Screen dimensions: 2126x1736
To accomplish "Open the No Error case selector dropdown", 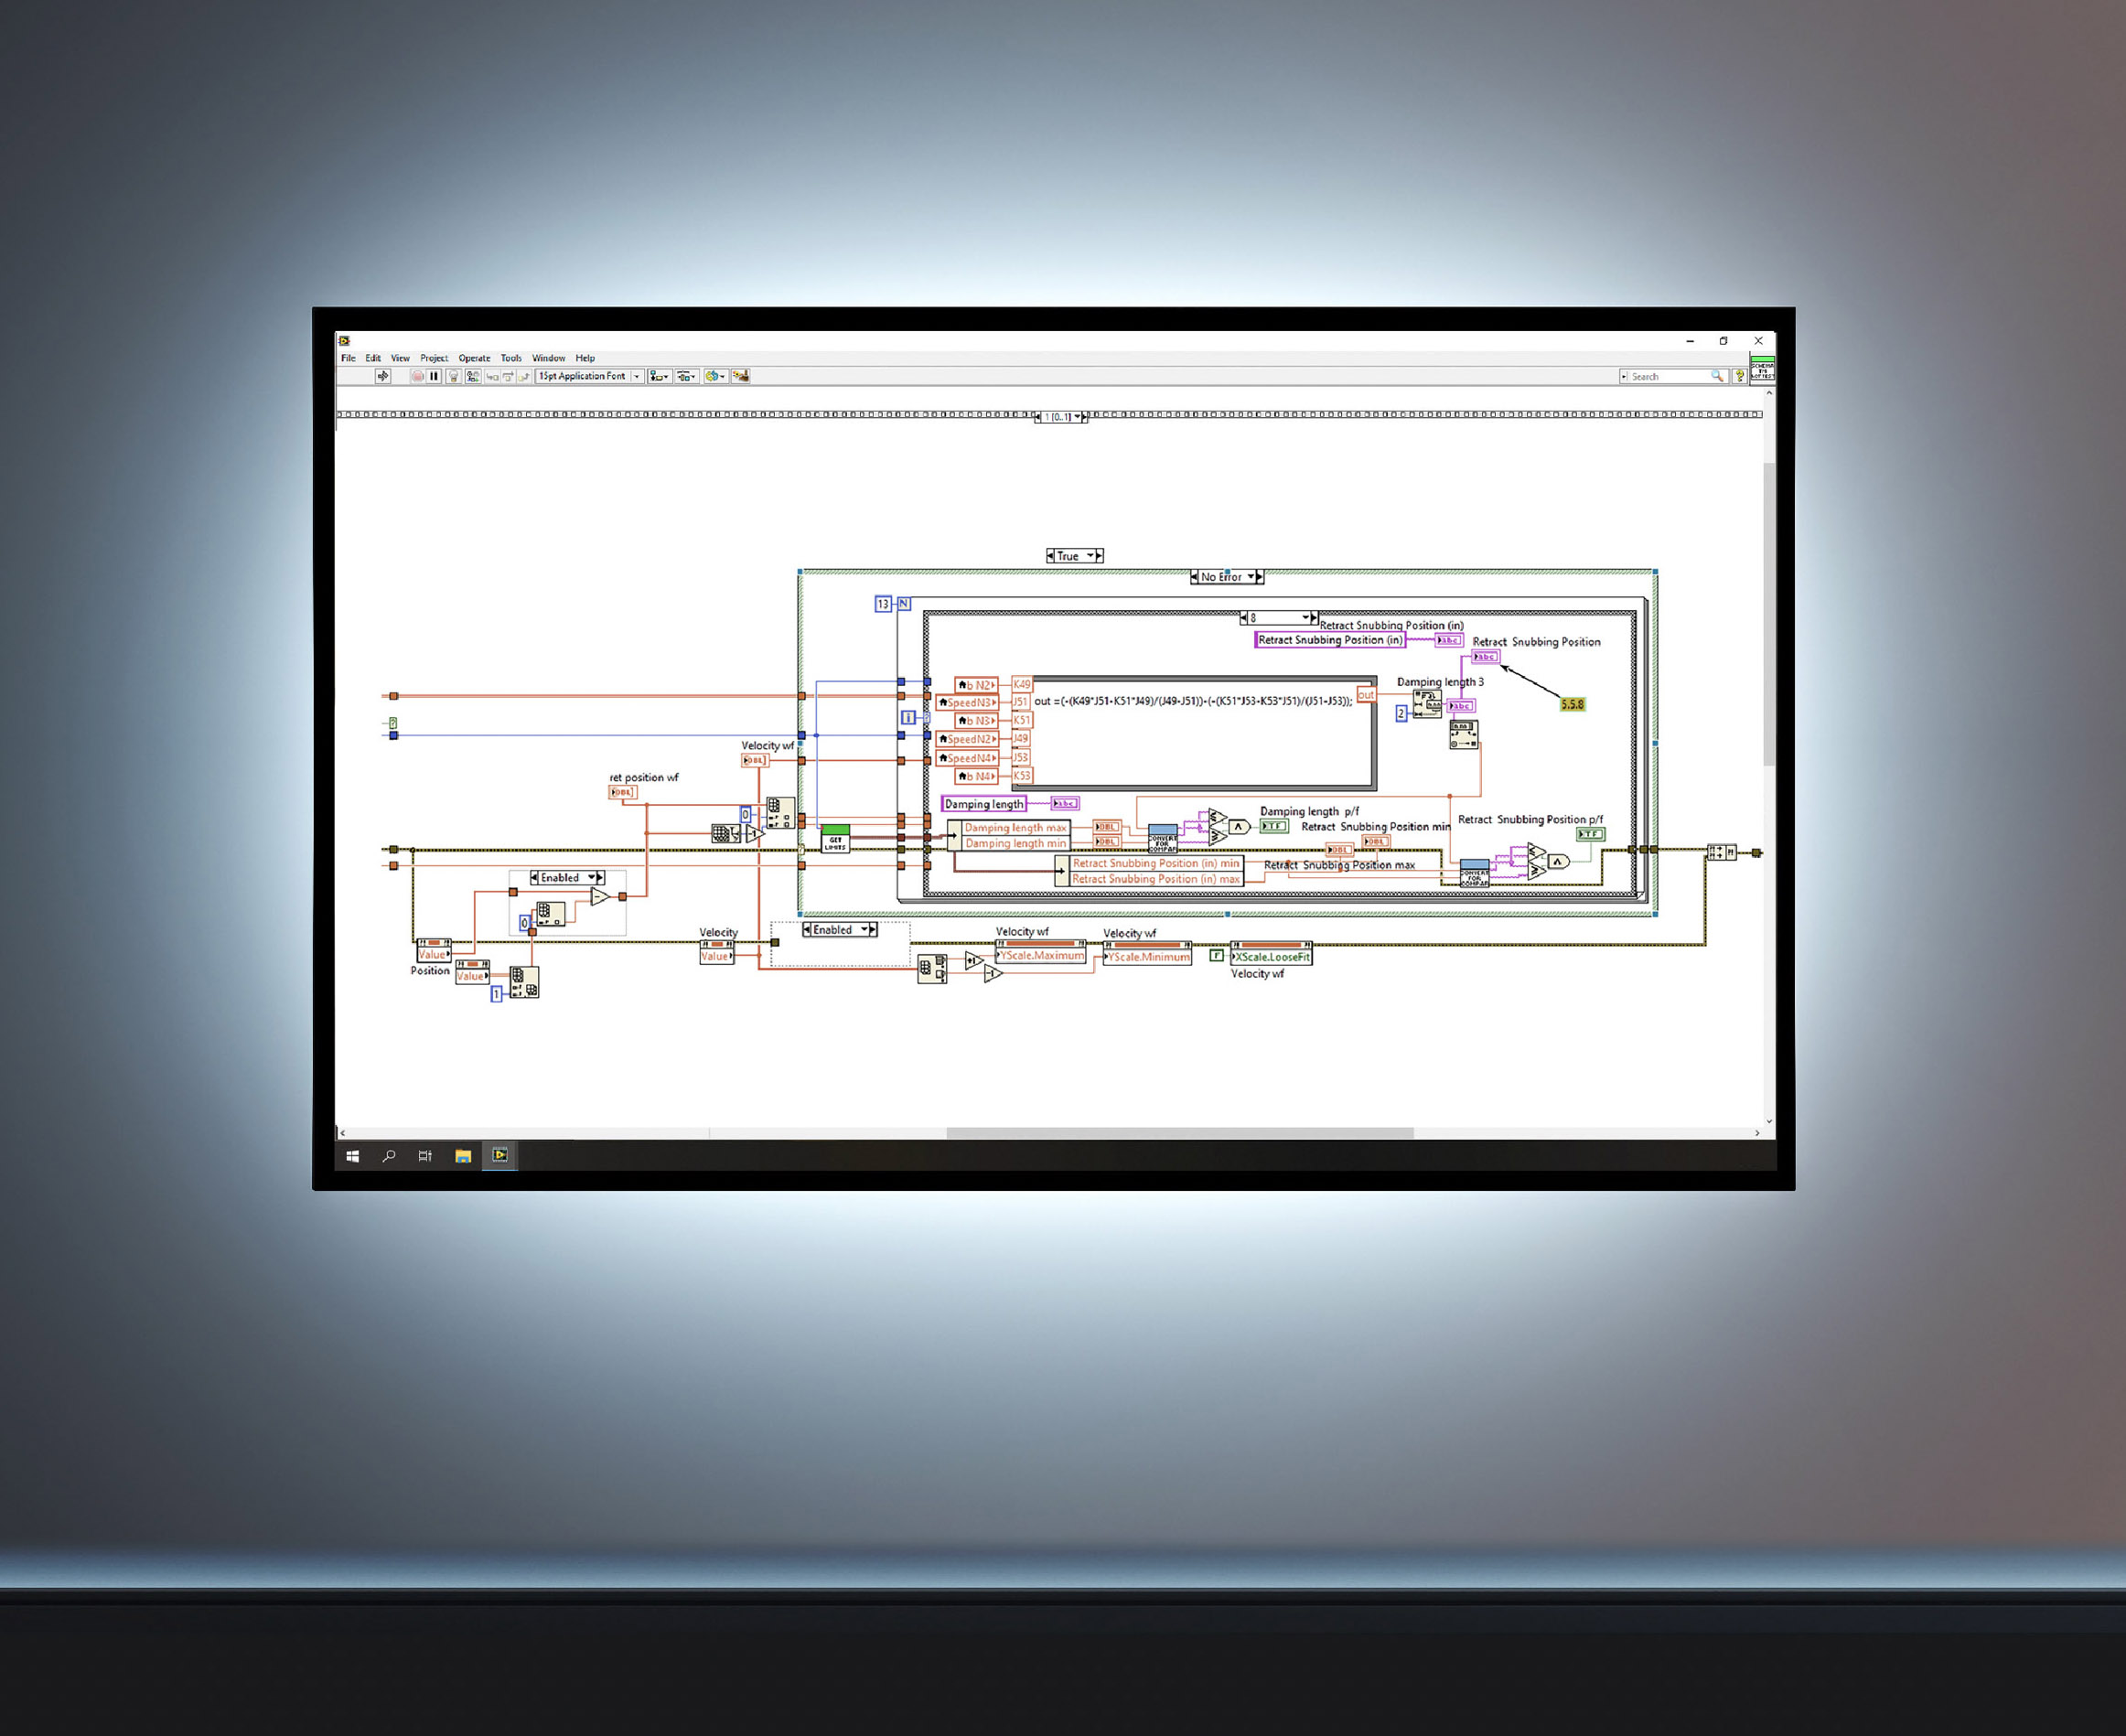I will coord(1251,577).
